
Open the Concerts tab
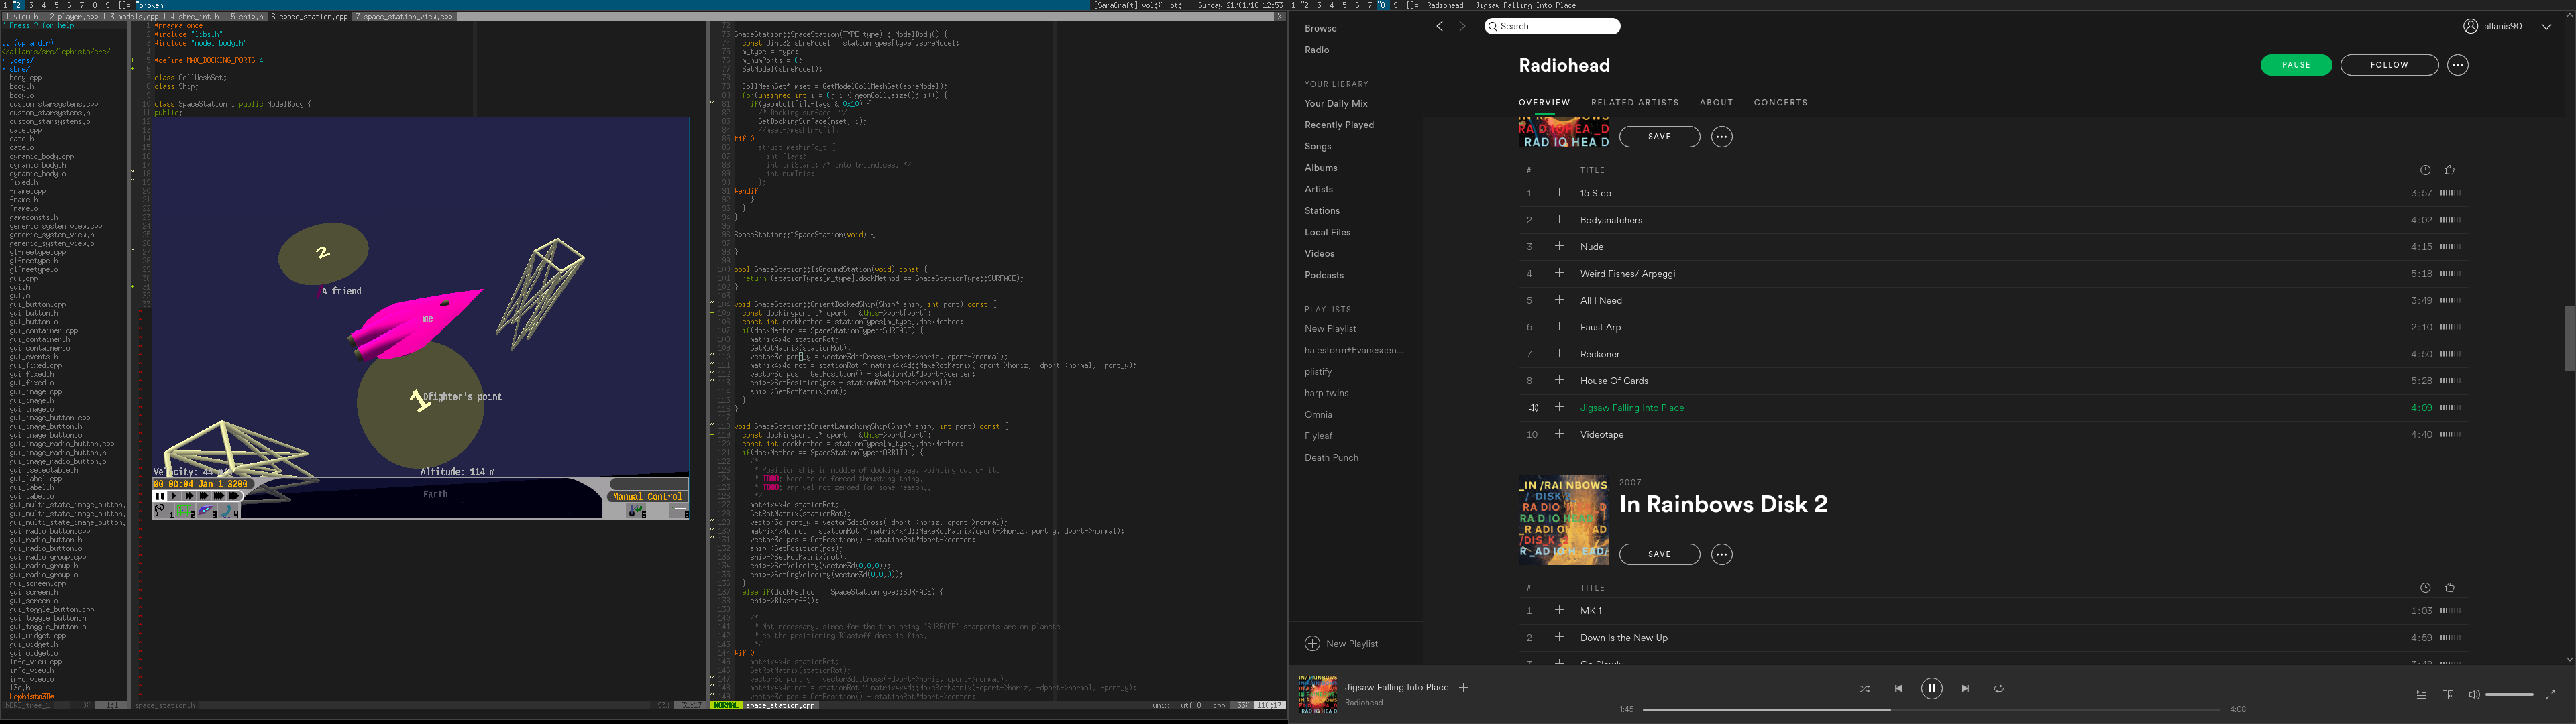point(1780,103)
